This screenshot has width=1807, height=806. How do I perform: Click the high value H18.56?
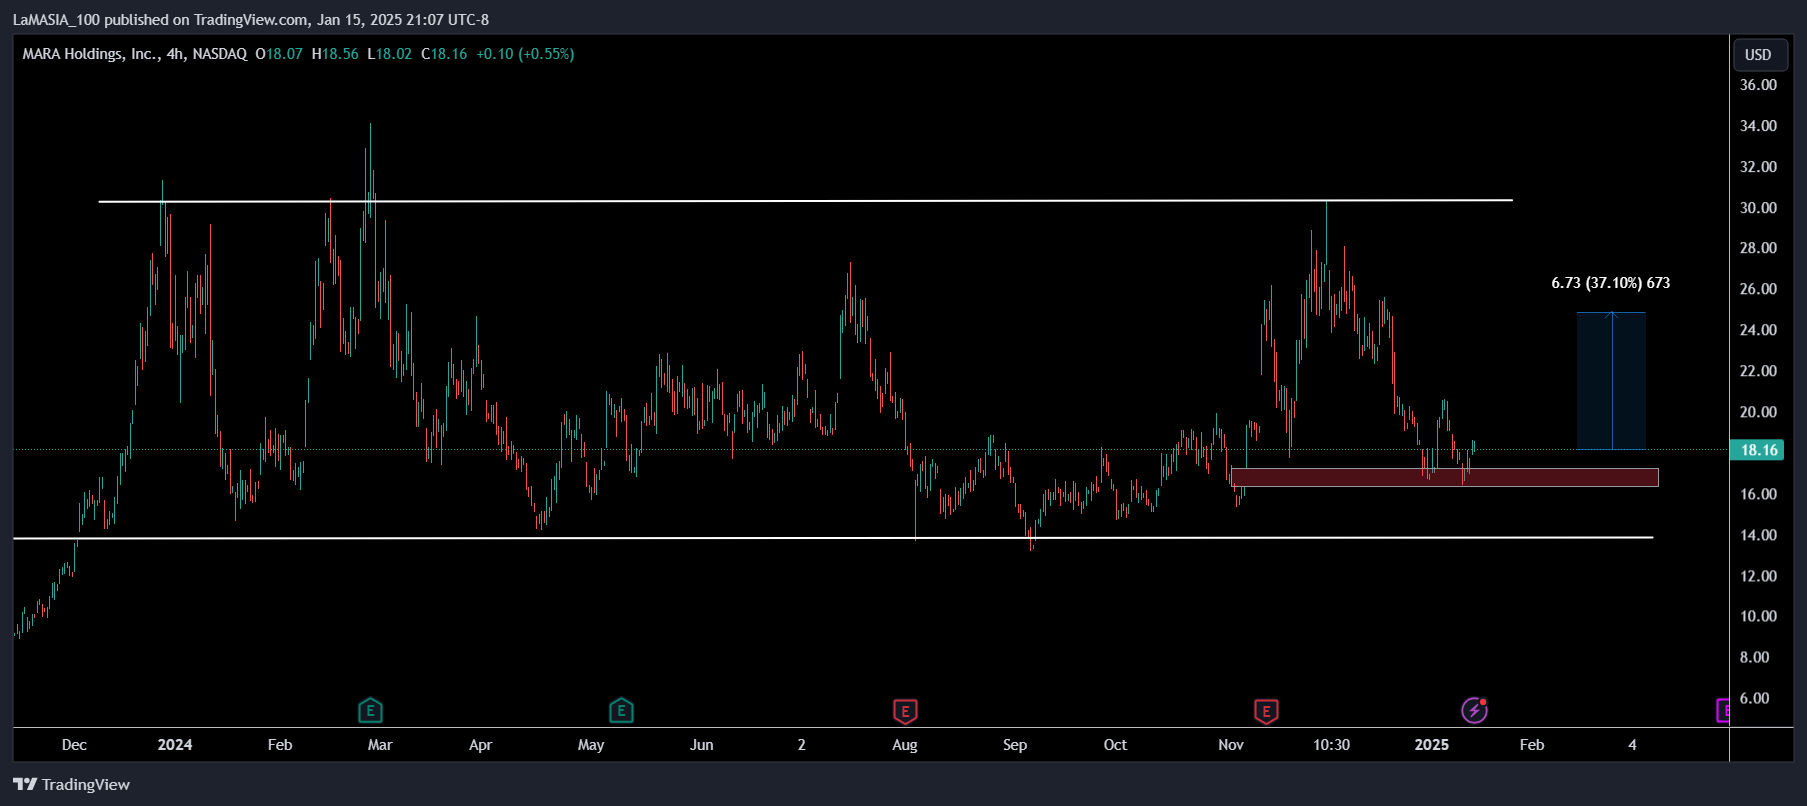click(335, 54)
